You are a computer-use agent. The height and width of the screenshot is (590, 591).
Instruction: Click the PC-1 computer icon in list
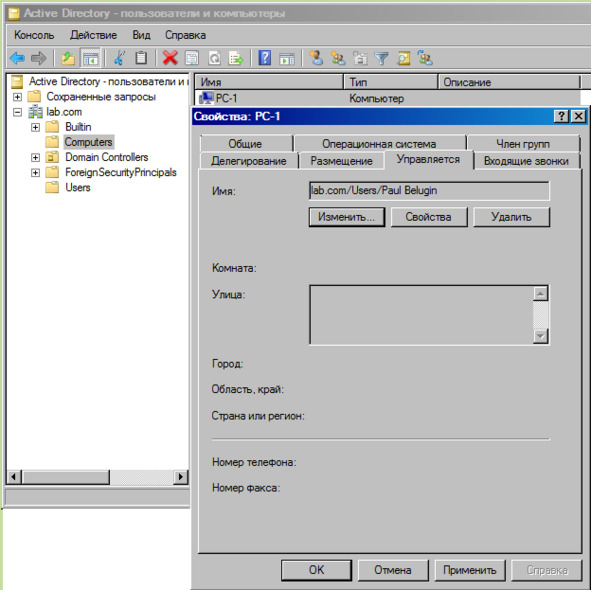tap(206, 98)
